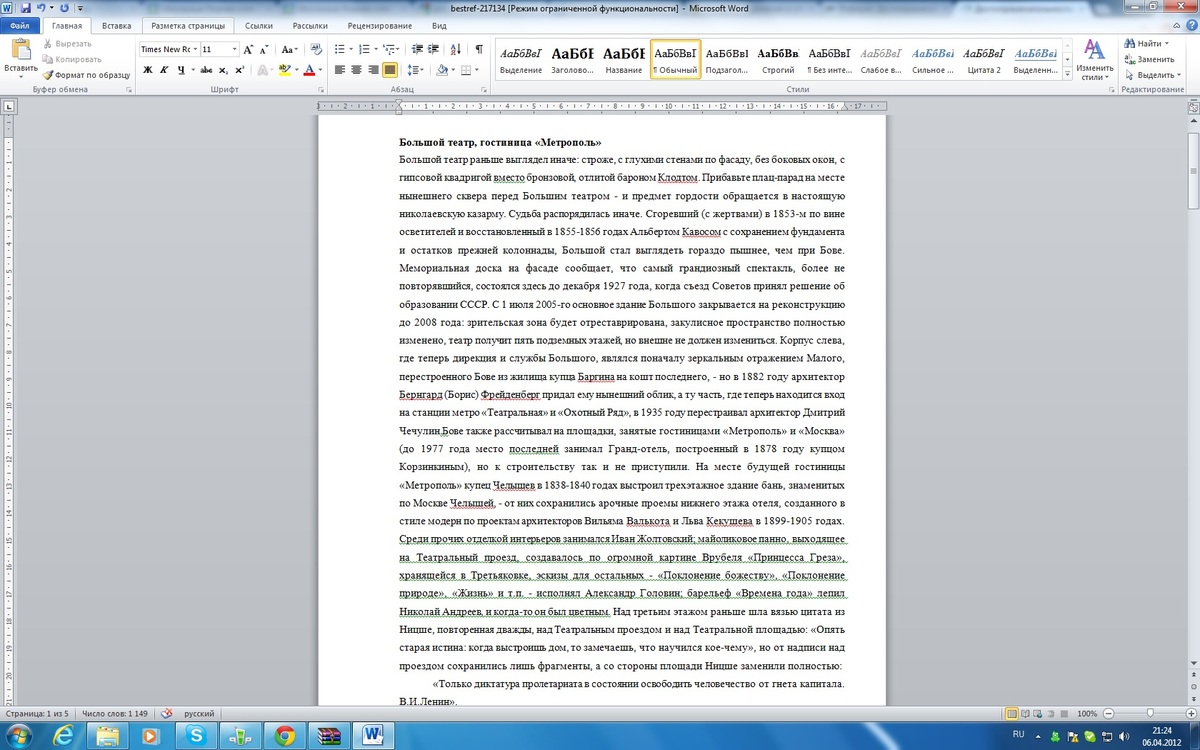Switch to the Разметка страницы tab
This screenshot has width=1200, height=750.
pyautogui.click(x=189, y=26)
